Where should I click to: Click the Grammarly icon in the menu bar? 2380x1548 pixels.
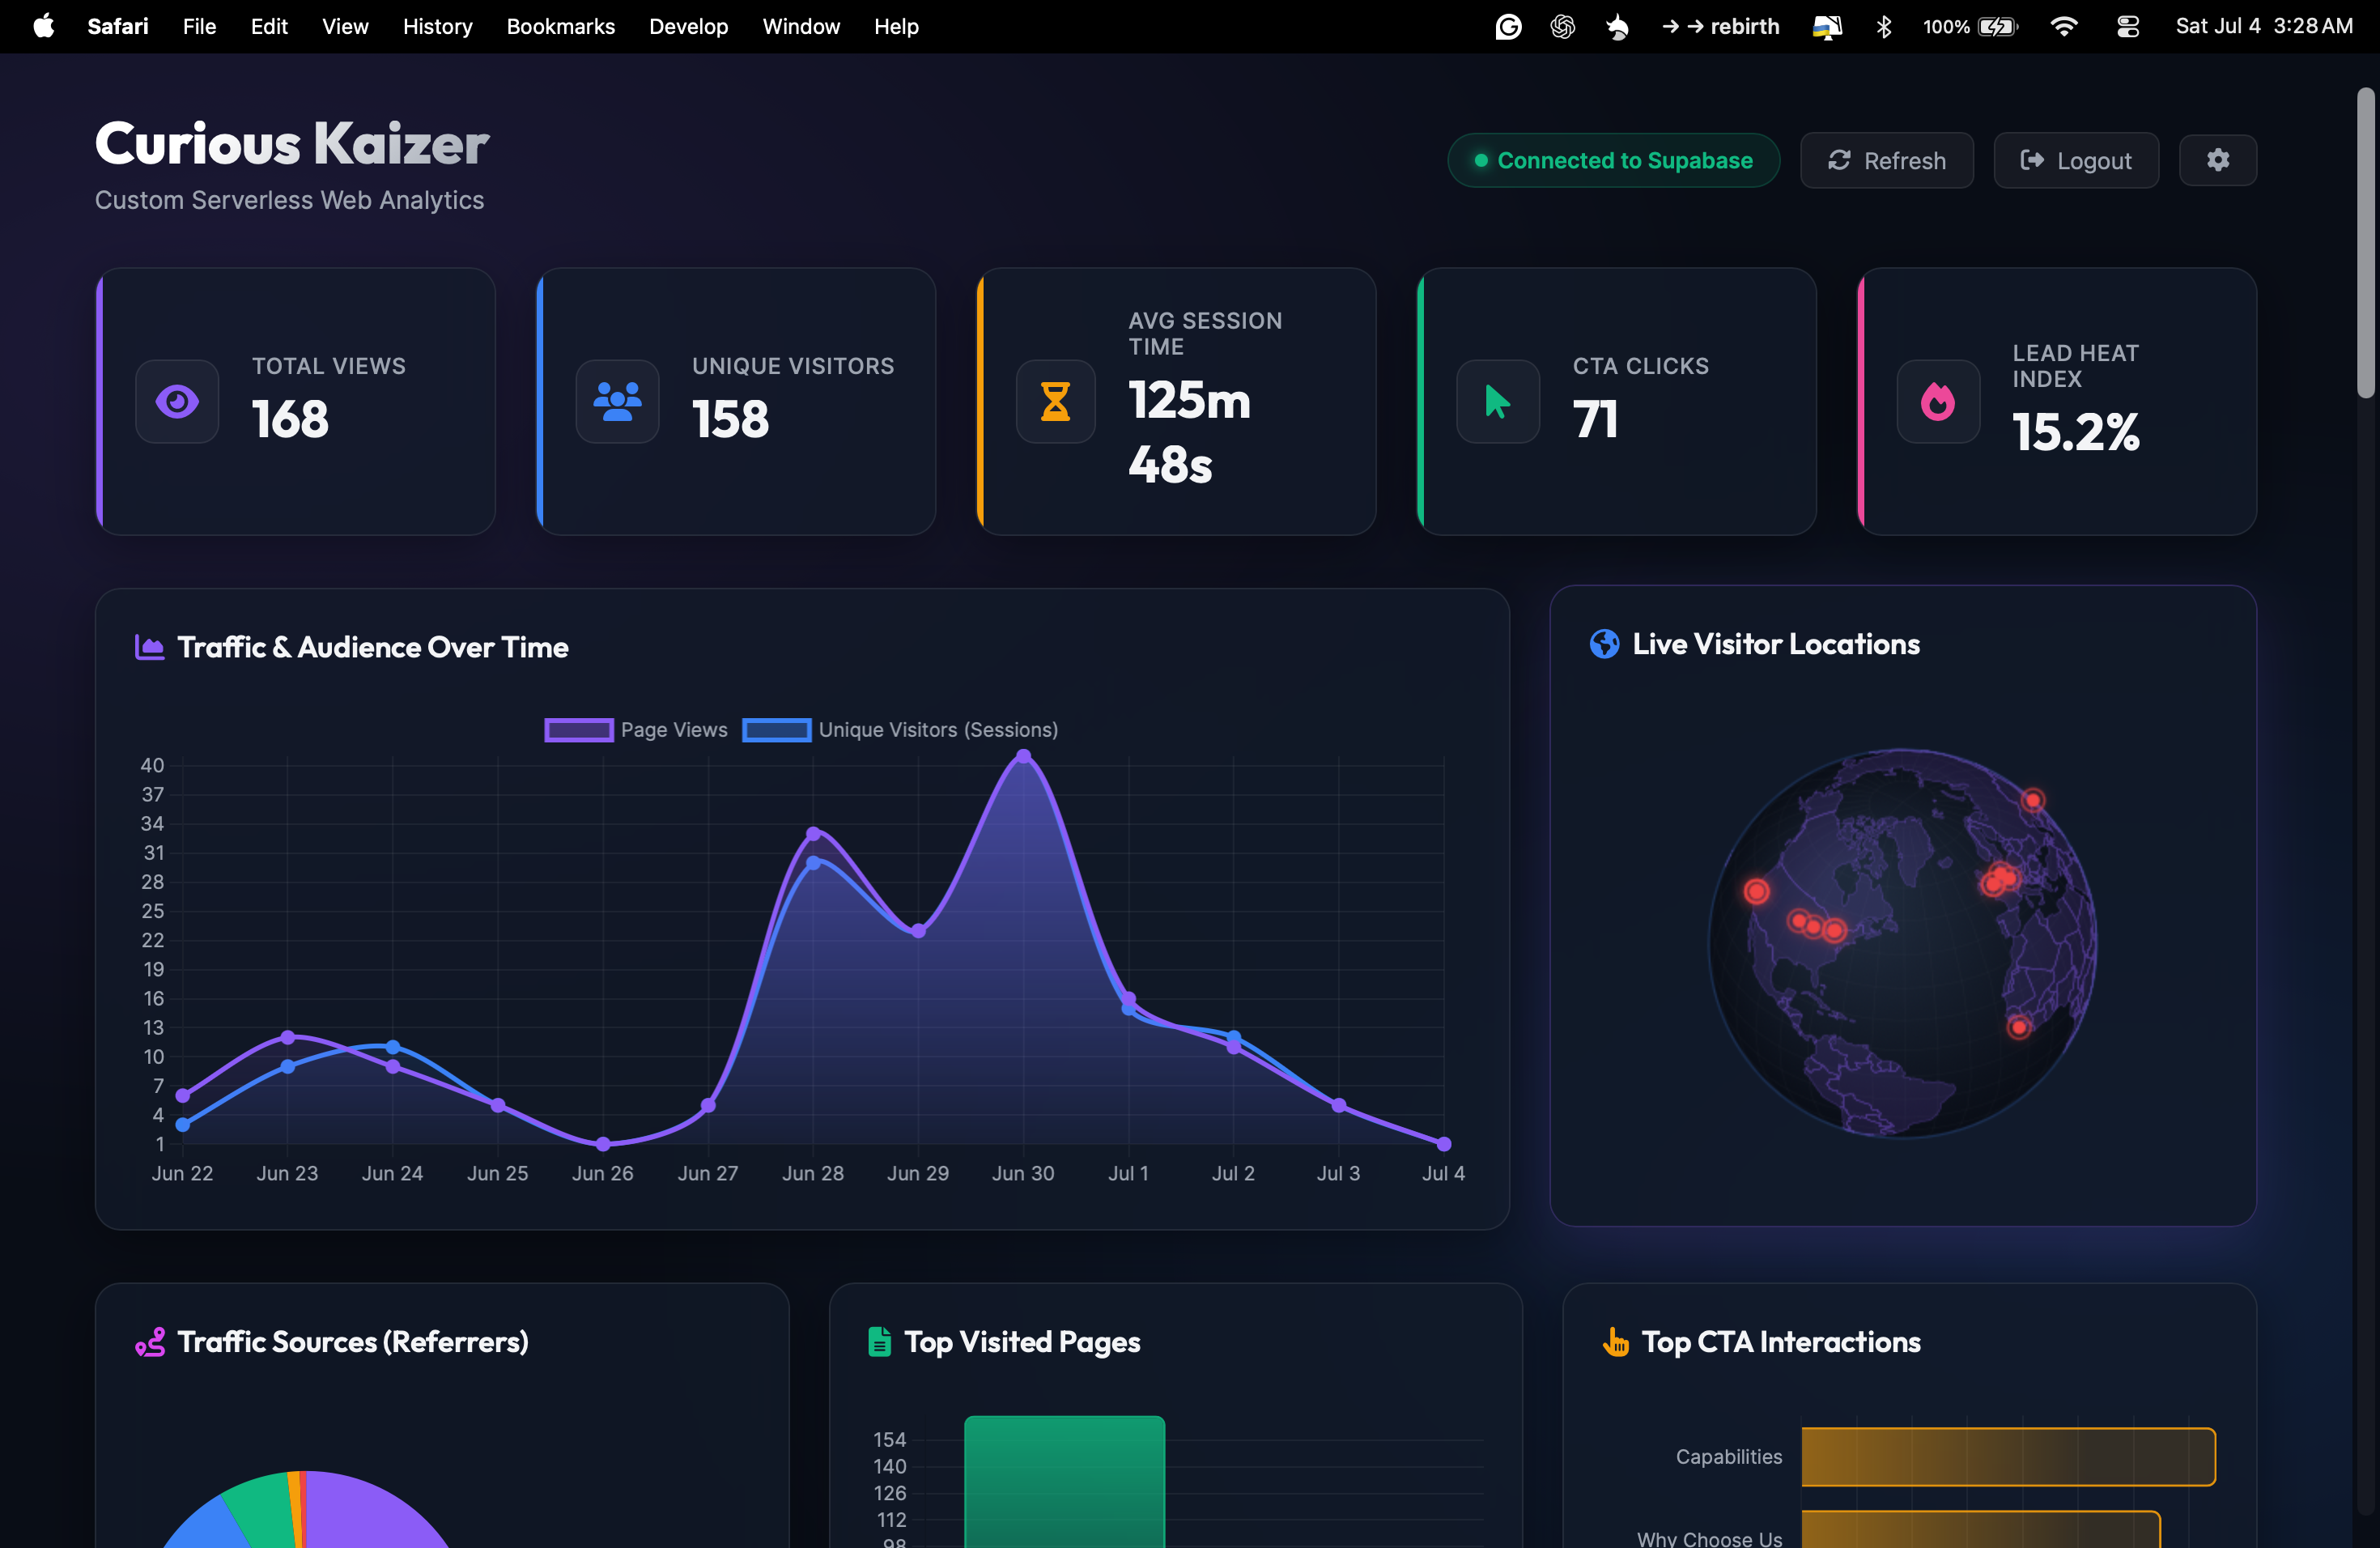(1508, 26)
